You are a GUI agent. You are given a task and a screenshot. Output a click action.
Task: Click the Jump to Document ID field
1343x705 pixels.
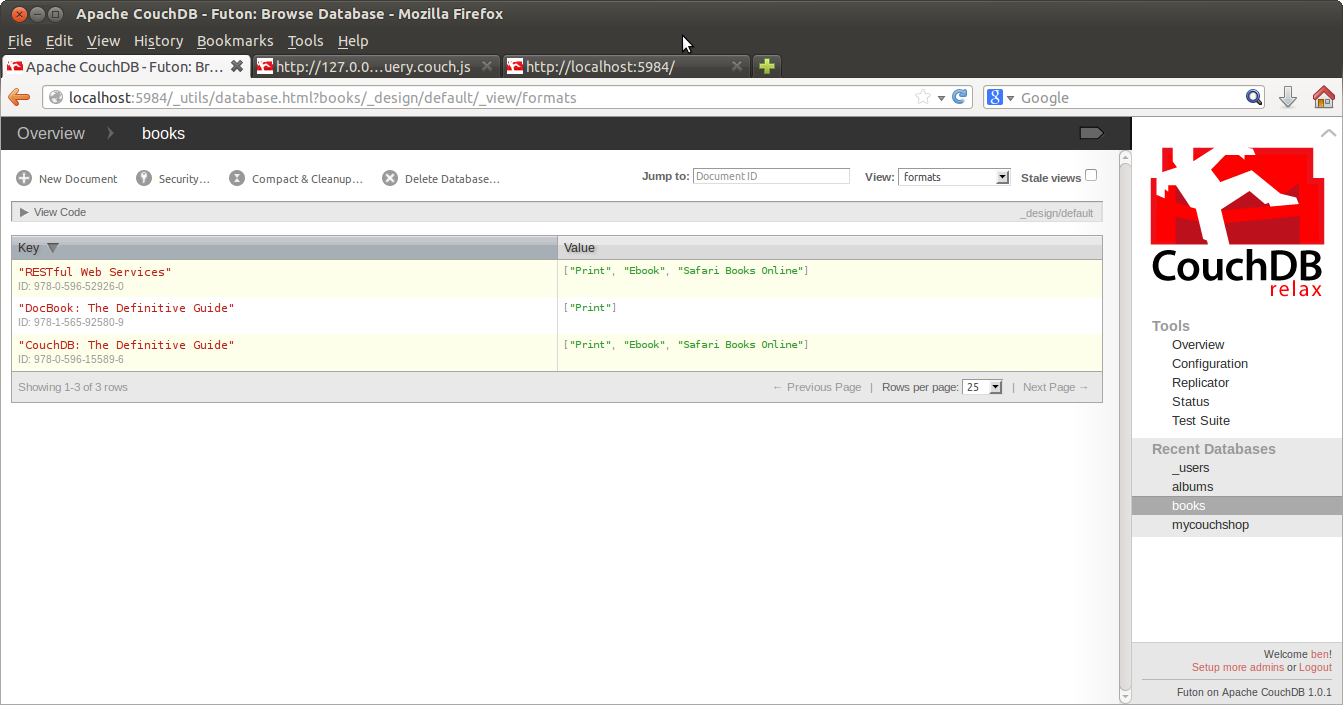tap(771, 176)
